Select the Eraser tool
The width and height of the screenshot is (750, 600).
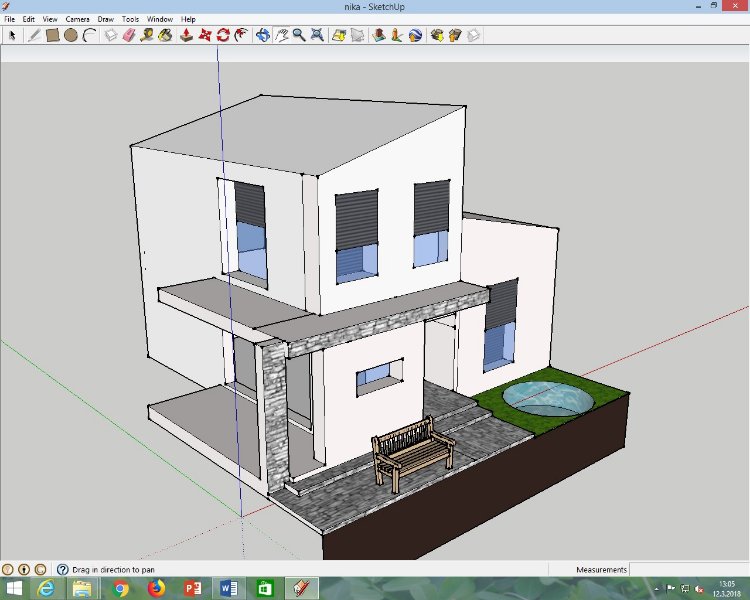point(128,35)
